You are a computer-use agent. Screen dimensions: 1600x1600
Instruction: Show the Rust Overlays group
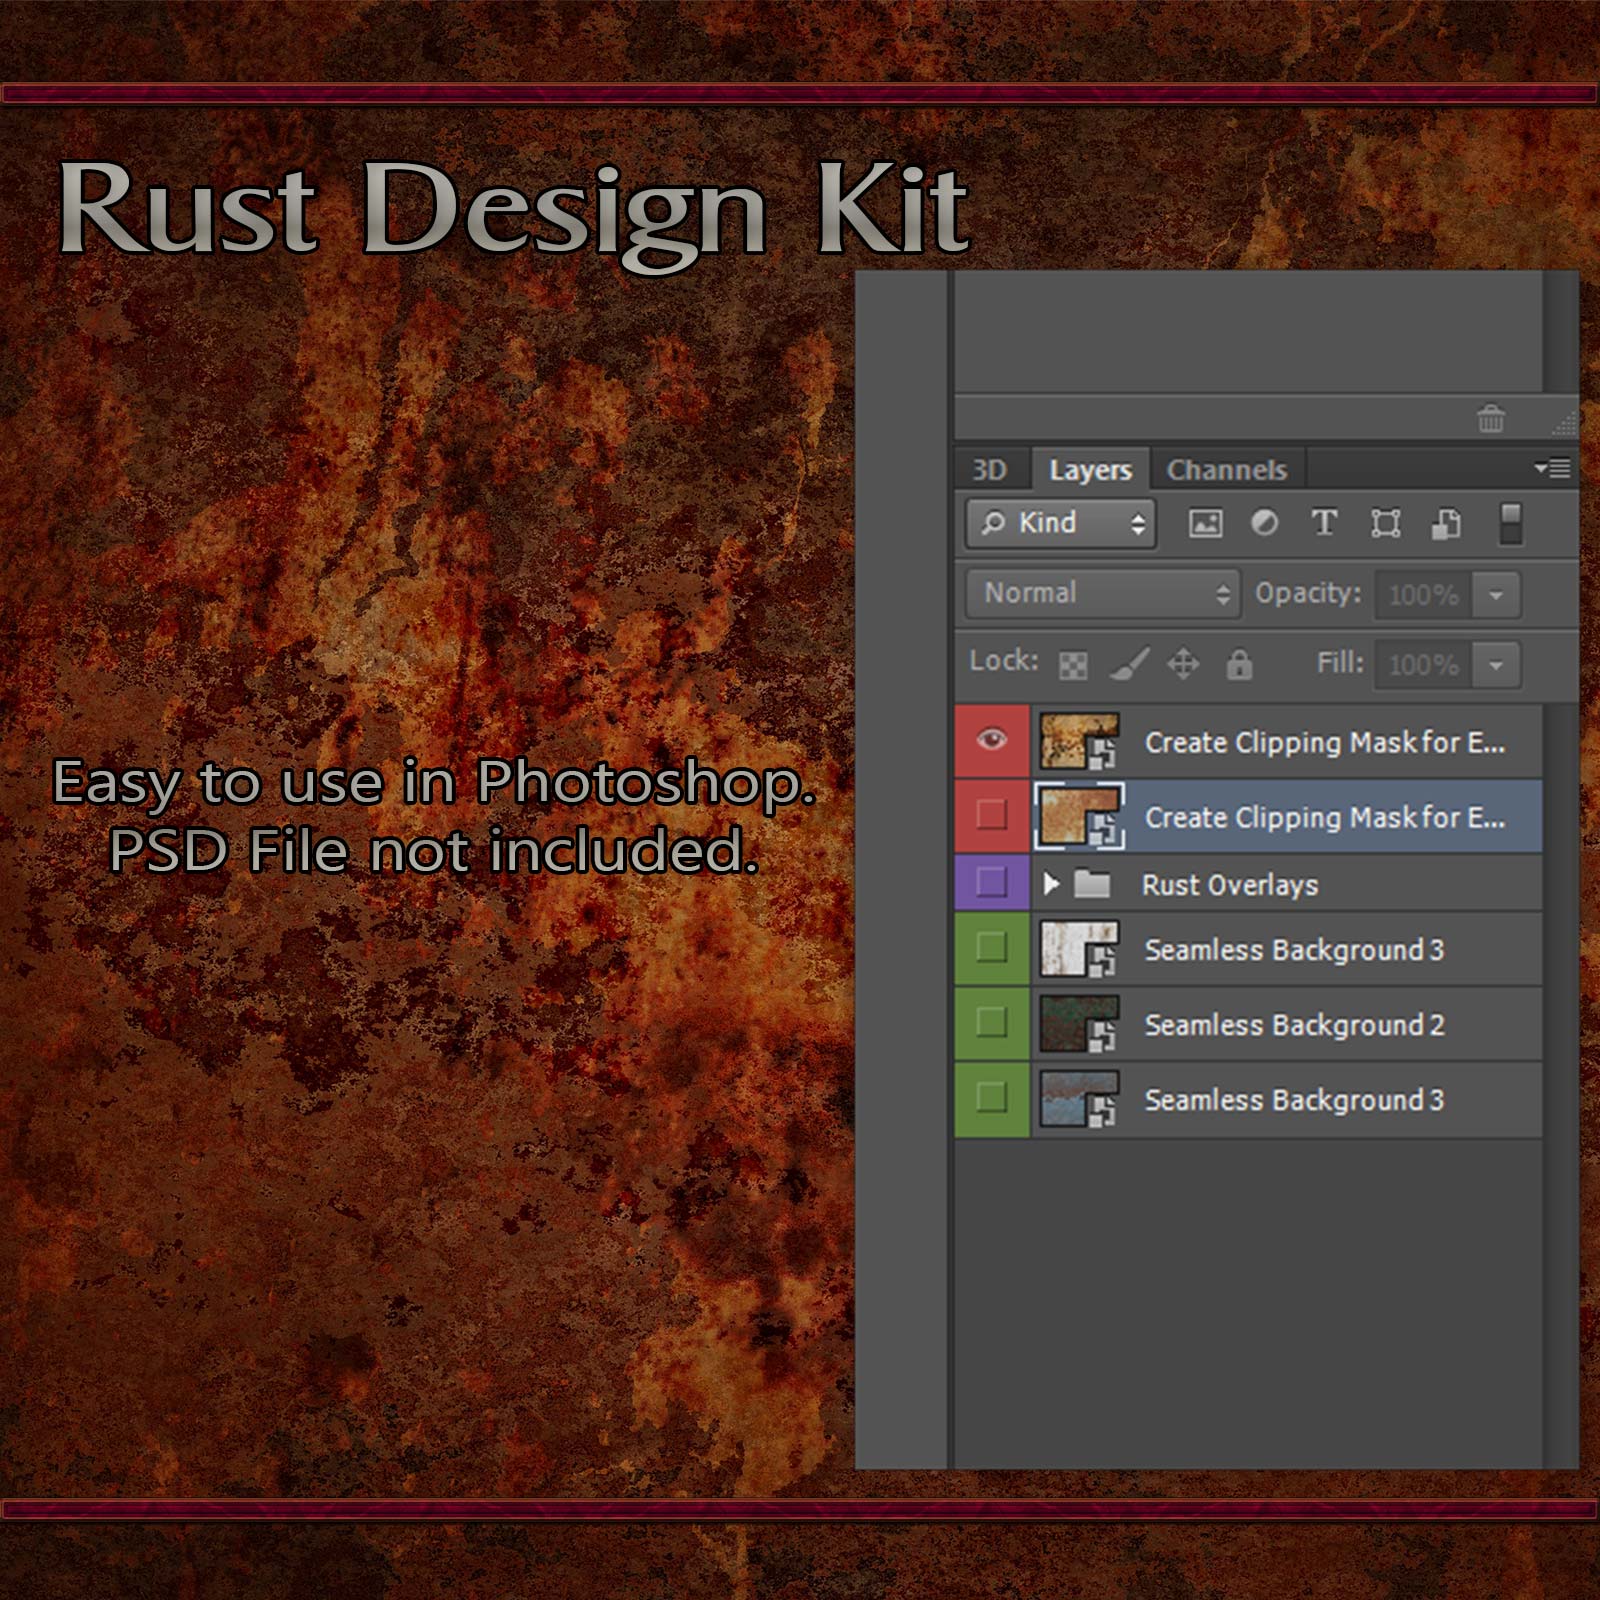pyautogui.click(x=991, y=882)
